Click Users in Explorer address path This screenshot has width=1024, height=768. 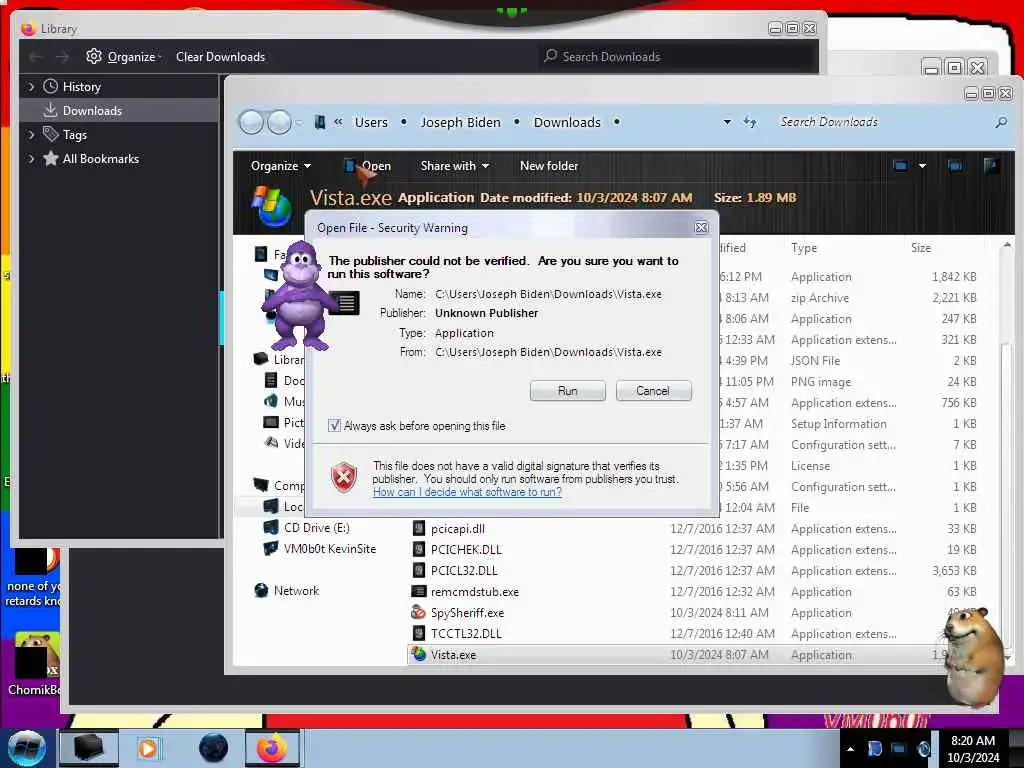click(371, 122)
